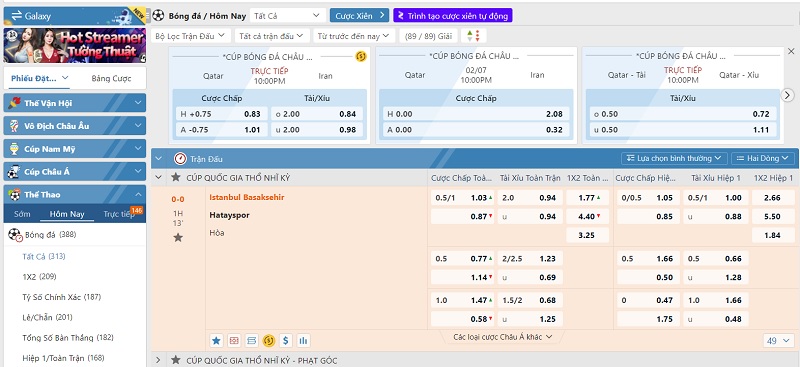Screen dimensions: 800x367
Task: Collapse CÚP QUỐC GIA THỔ NHĨ KỲ league
Action: pos(159,177)
